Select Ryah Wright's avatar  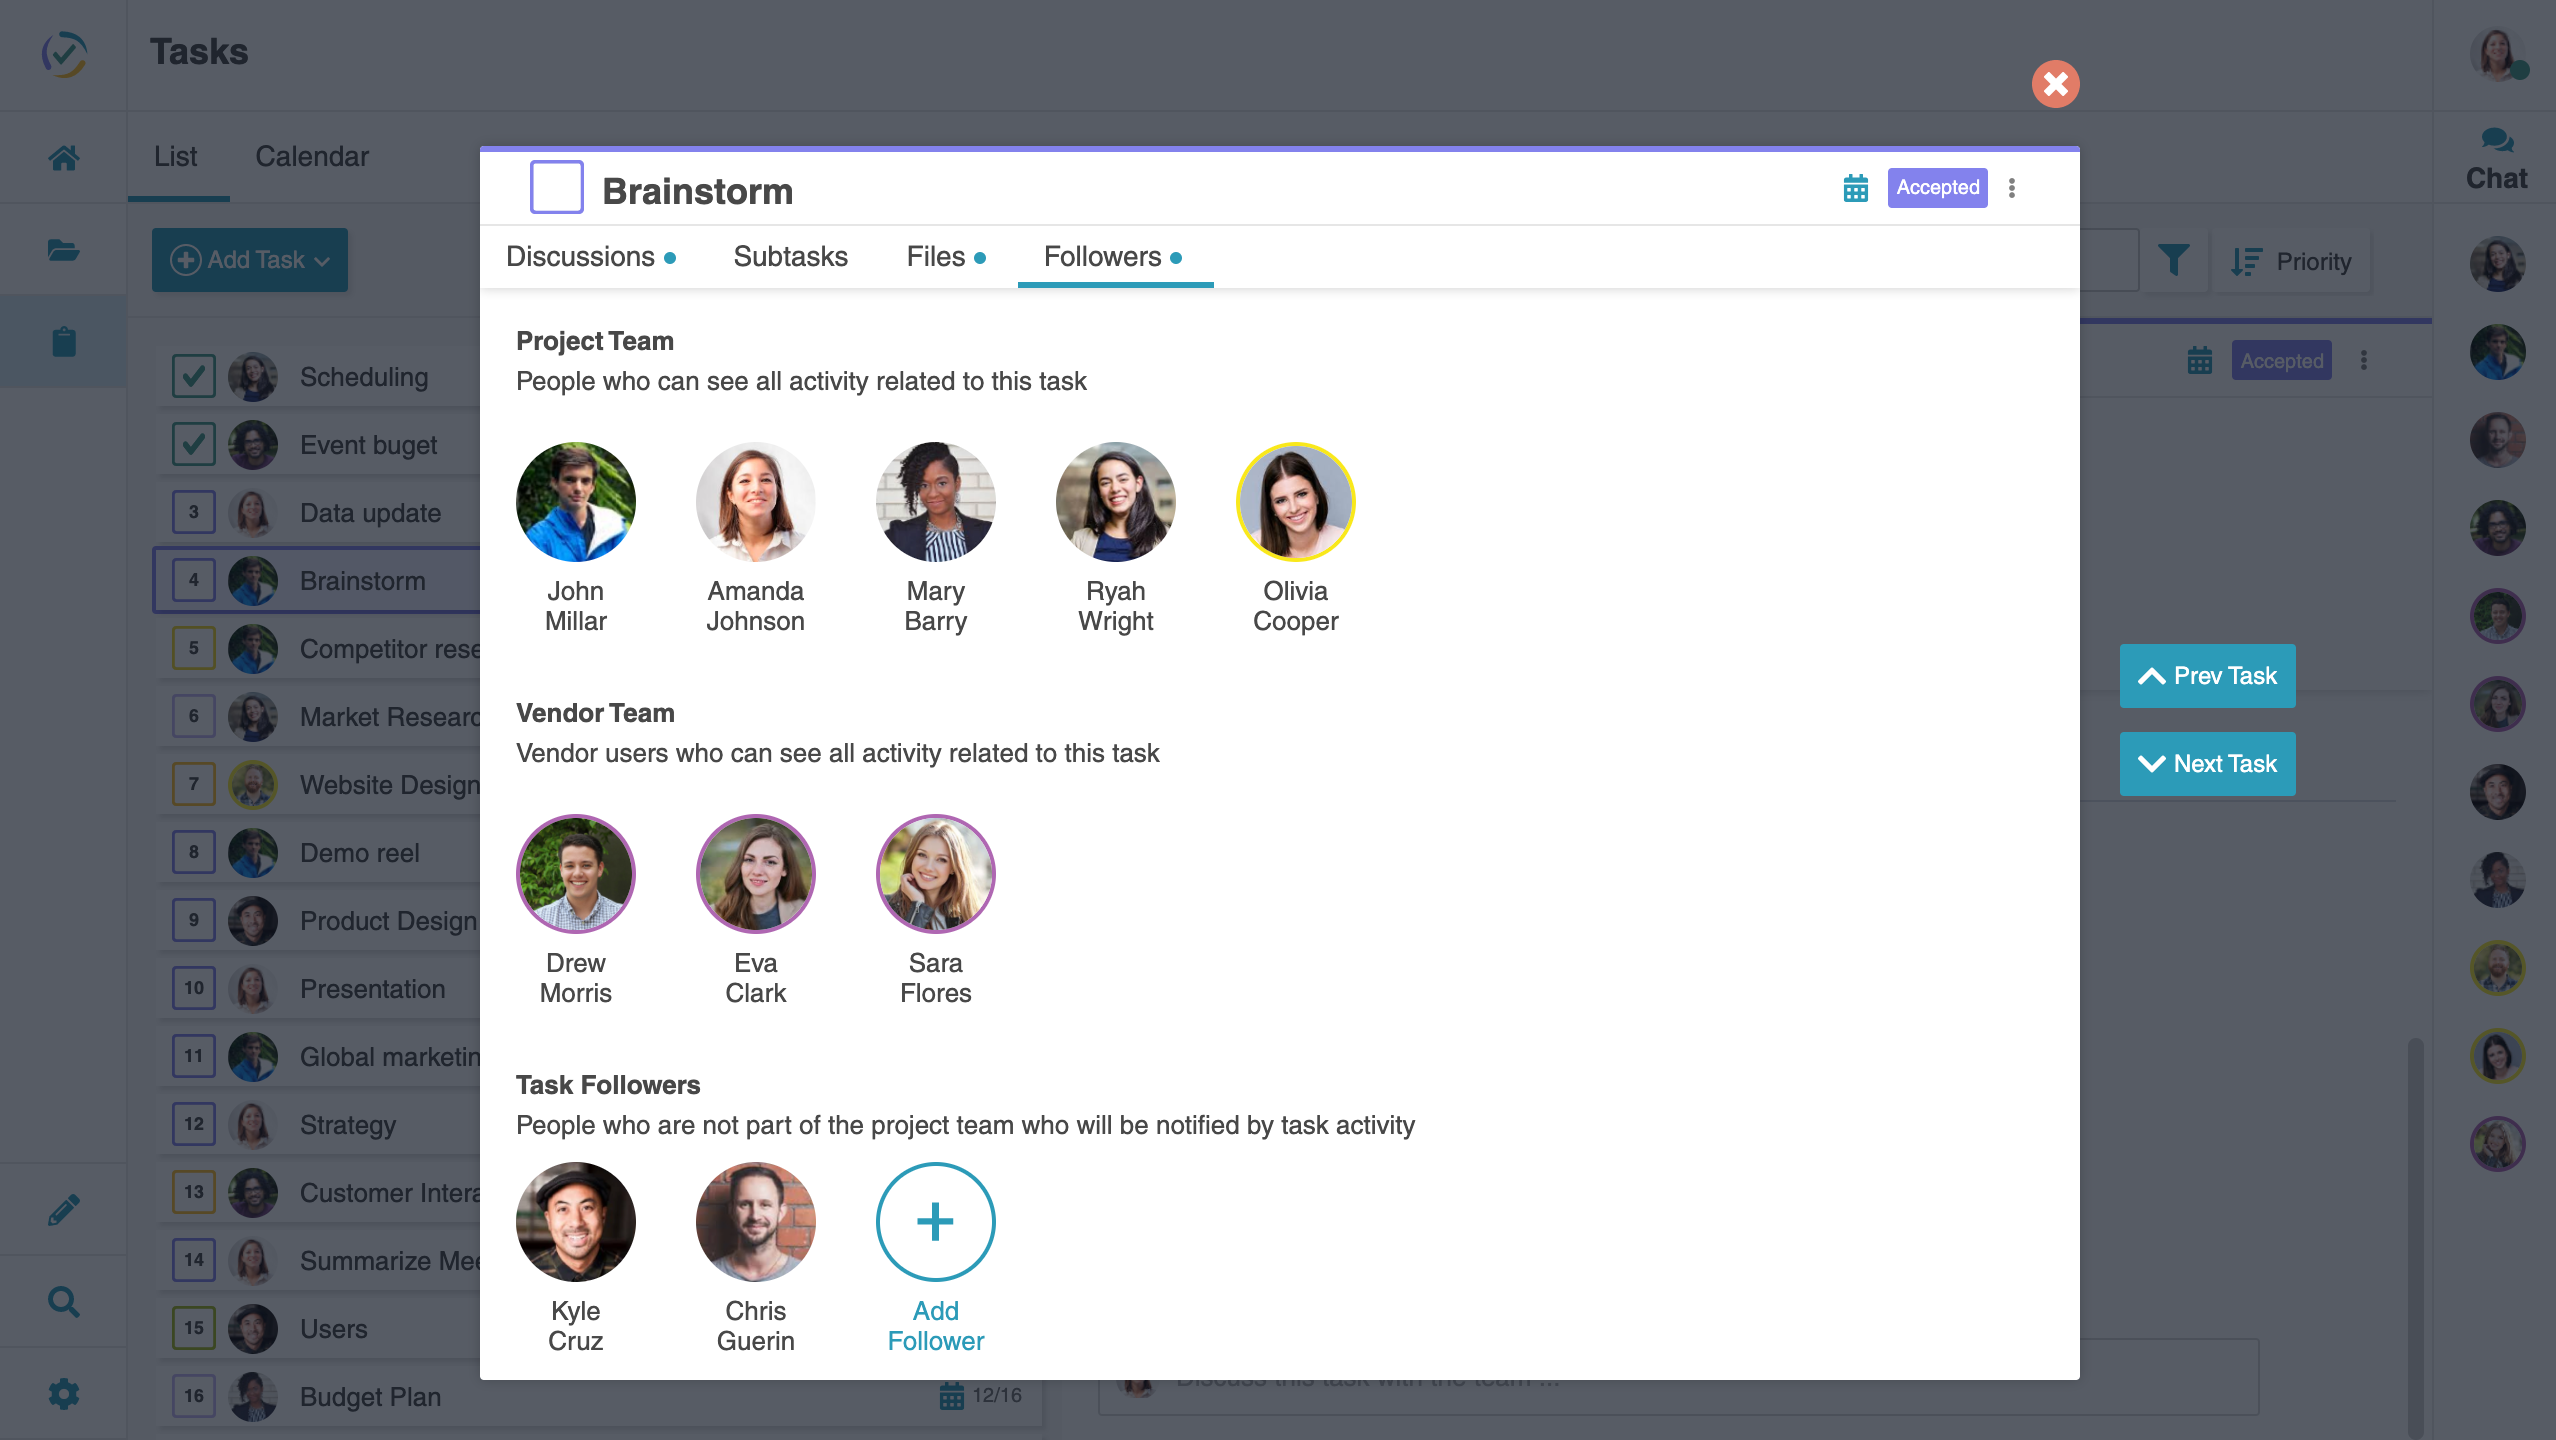pos(1116,502)
